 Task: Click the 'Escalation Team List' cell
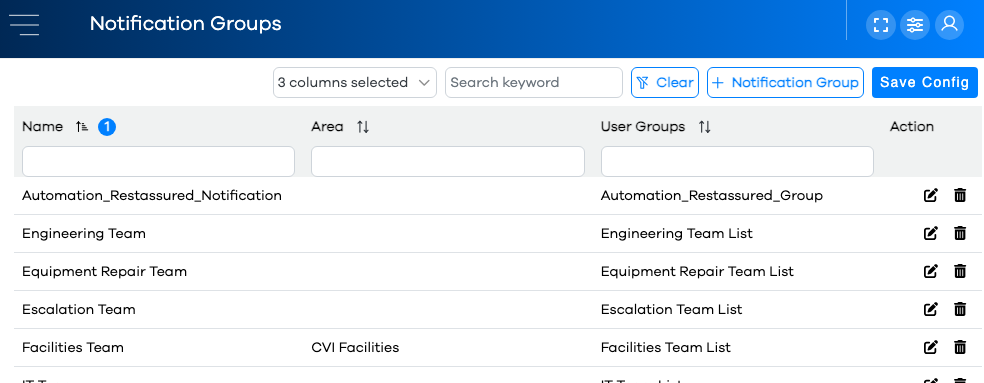[x=671, y=310]
